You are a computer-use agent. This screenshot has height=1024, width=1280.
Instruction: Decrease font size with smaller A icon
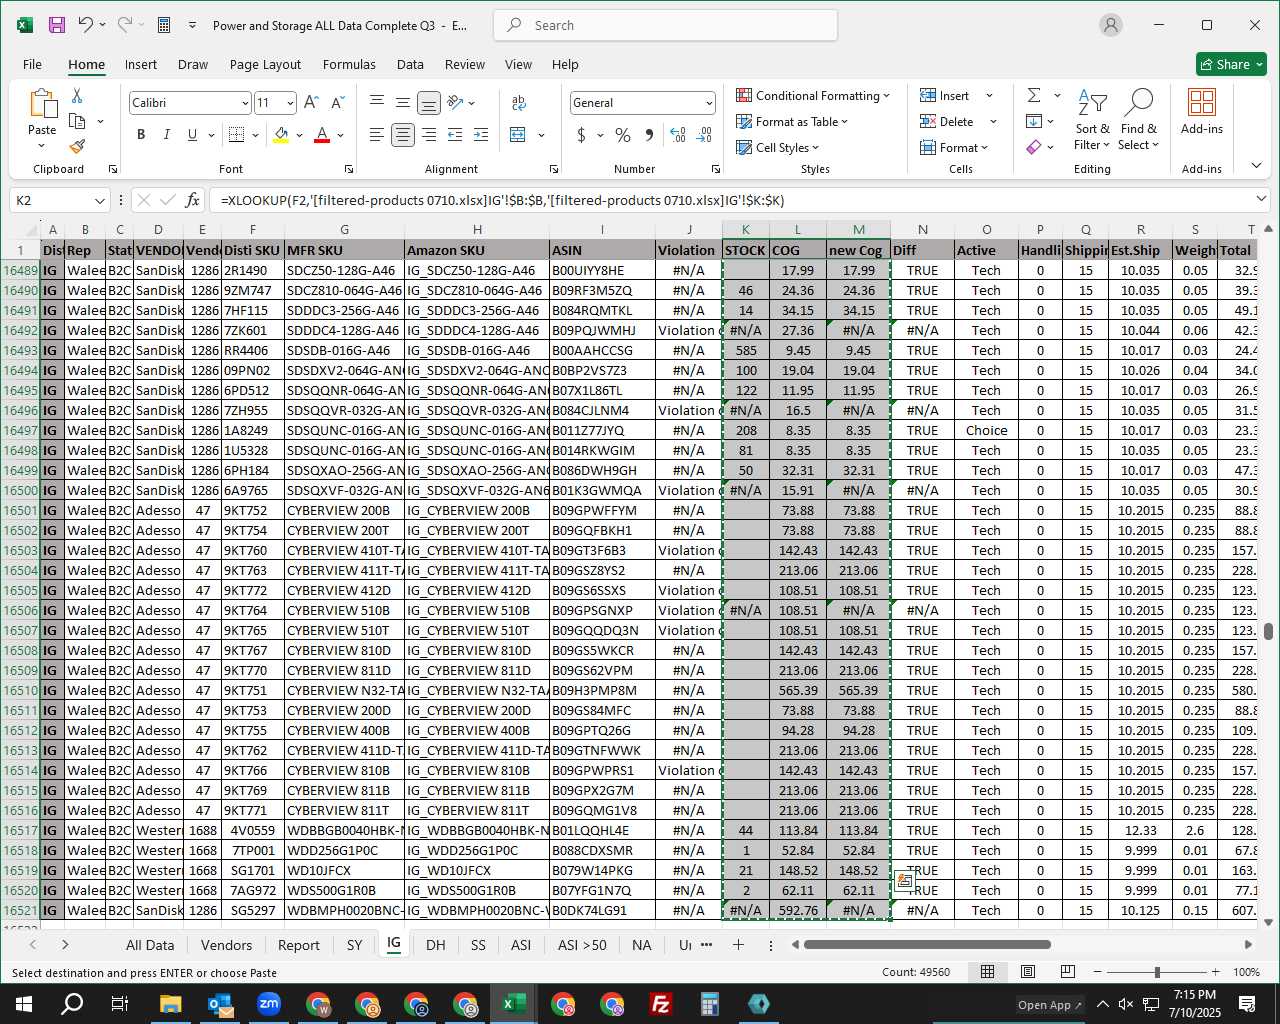click(337, 102)
